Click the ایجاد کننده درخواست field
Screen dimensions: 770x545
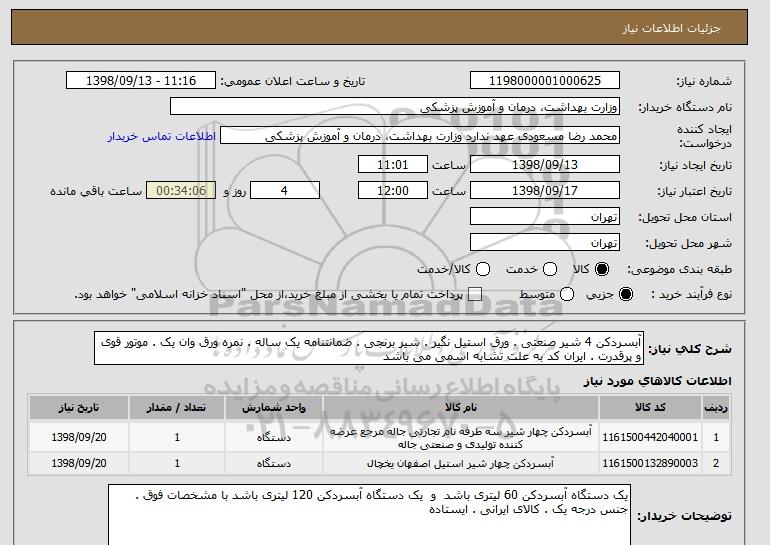[x=420, y=136]
